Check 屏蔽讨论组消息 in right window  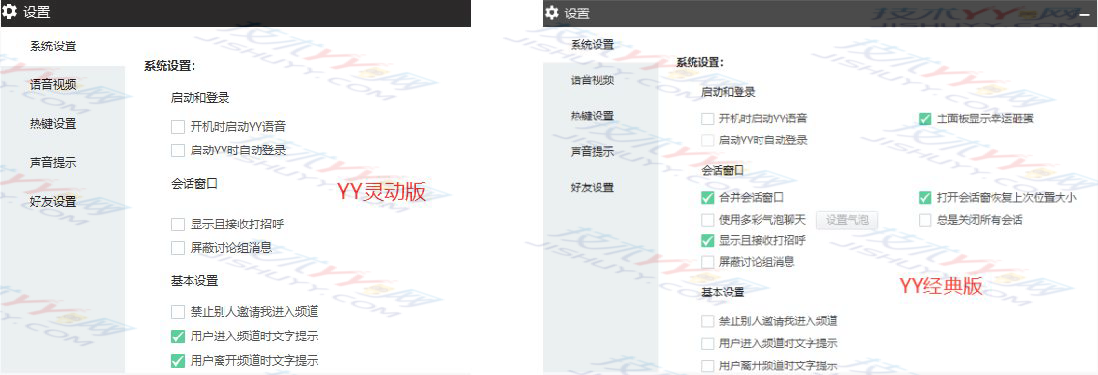[x=707, y=262]
